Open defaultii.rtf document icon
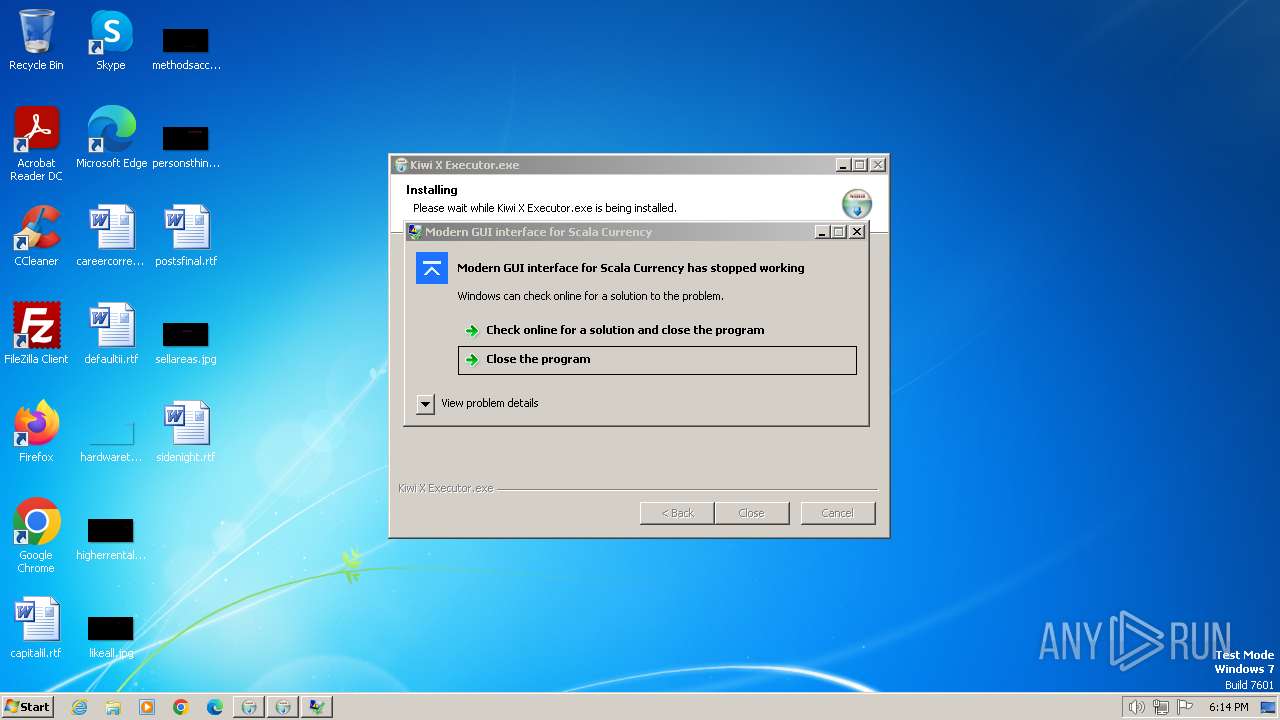The width and height of the screenshot is (1280, 720). click(111, 334)
